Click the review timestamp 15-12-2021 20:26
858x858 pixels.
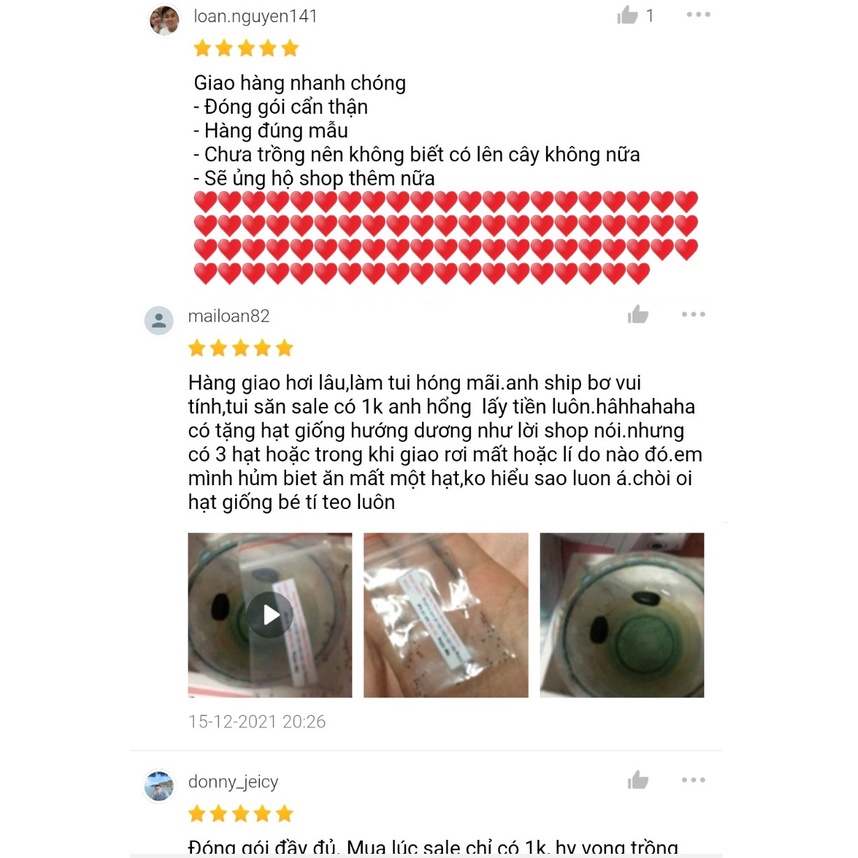point(257,722)
